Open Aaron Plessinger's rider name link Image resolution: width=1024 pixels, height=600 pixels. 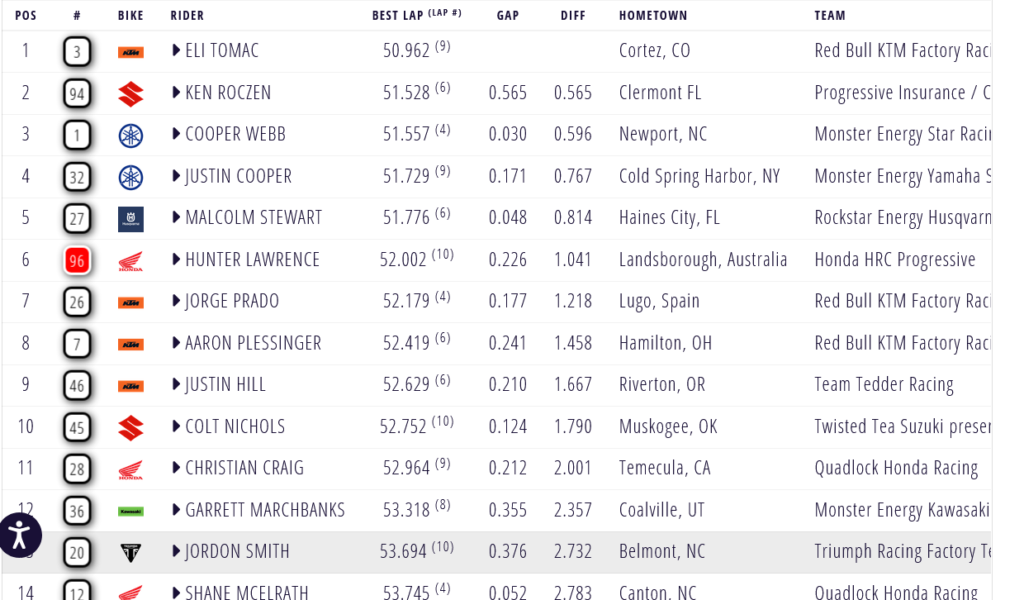[x=253, y=343]
